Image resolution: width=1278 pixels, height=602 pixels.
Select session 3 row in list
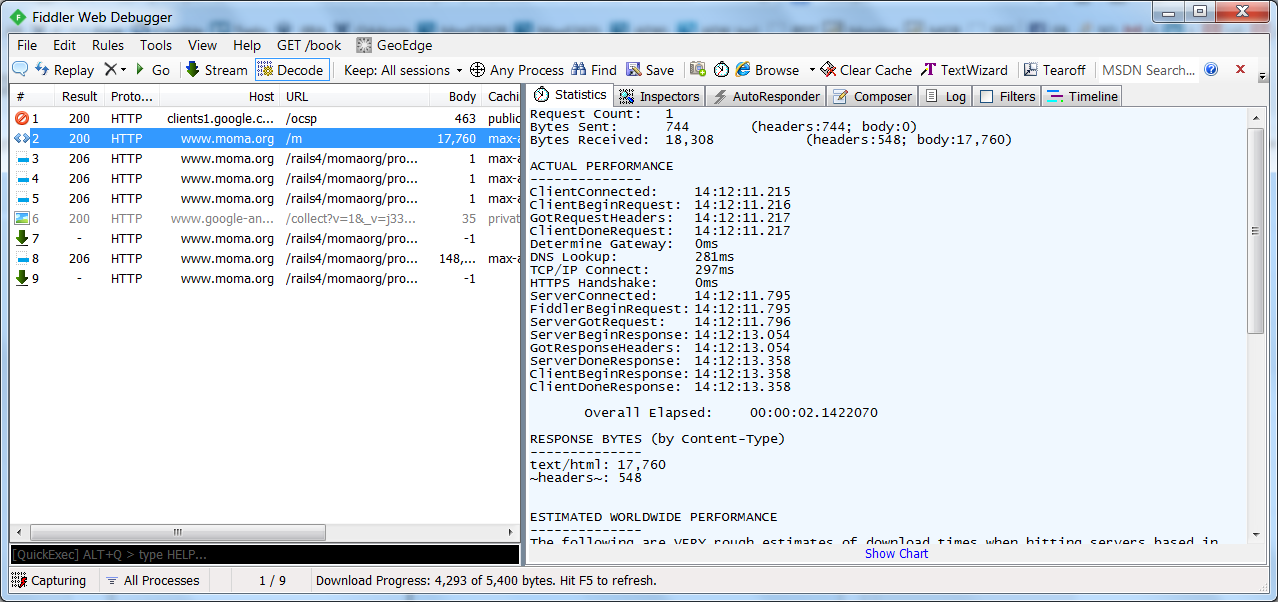[265, 158]
